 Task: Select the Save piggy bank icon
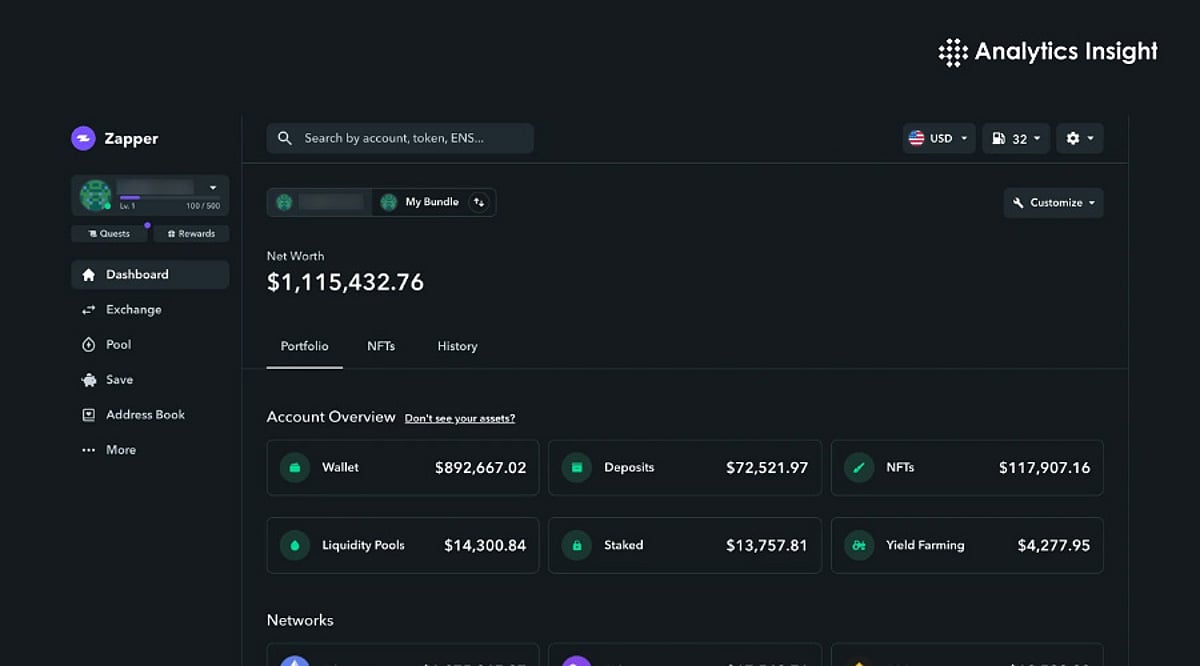click(88, 379)
